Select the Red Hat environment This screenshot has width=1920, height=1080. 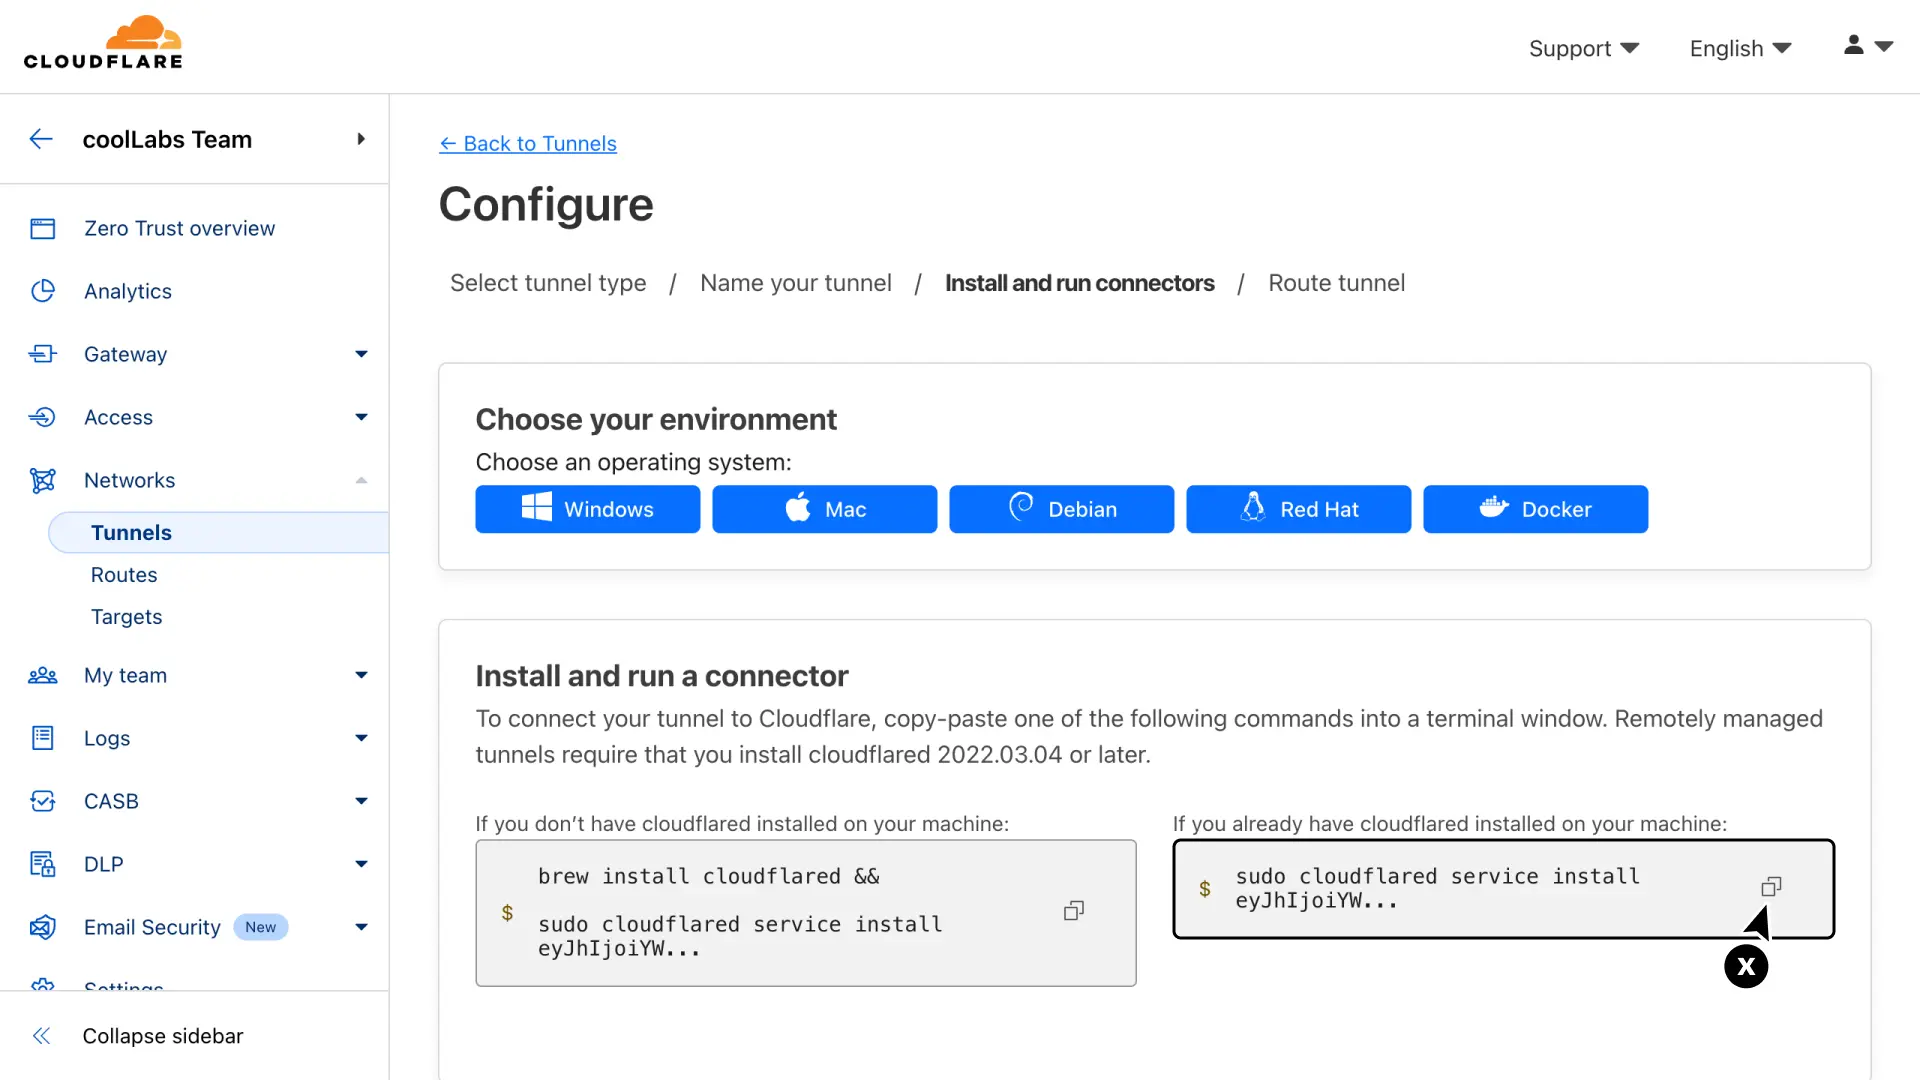point(1298,509)
